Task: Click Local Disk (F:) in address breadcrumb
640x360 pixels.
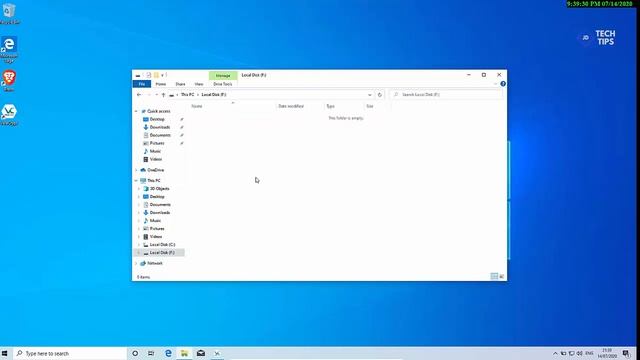Action: point(214,95)
